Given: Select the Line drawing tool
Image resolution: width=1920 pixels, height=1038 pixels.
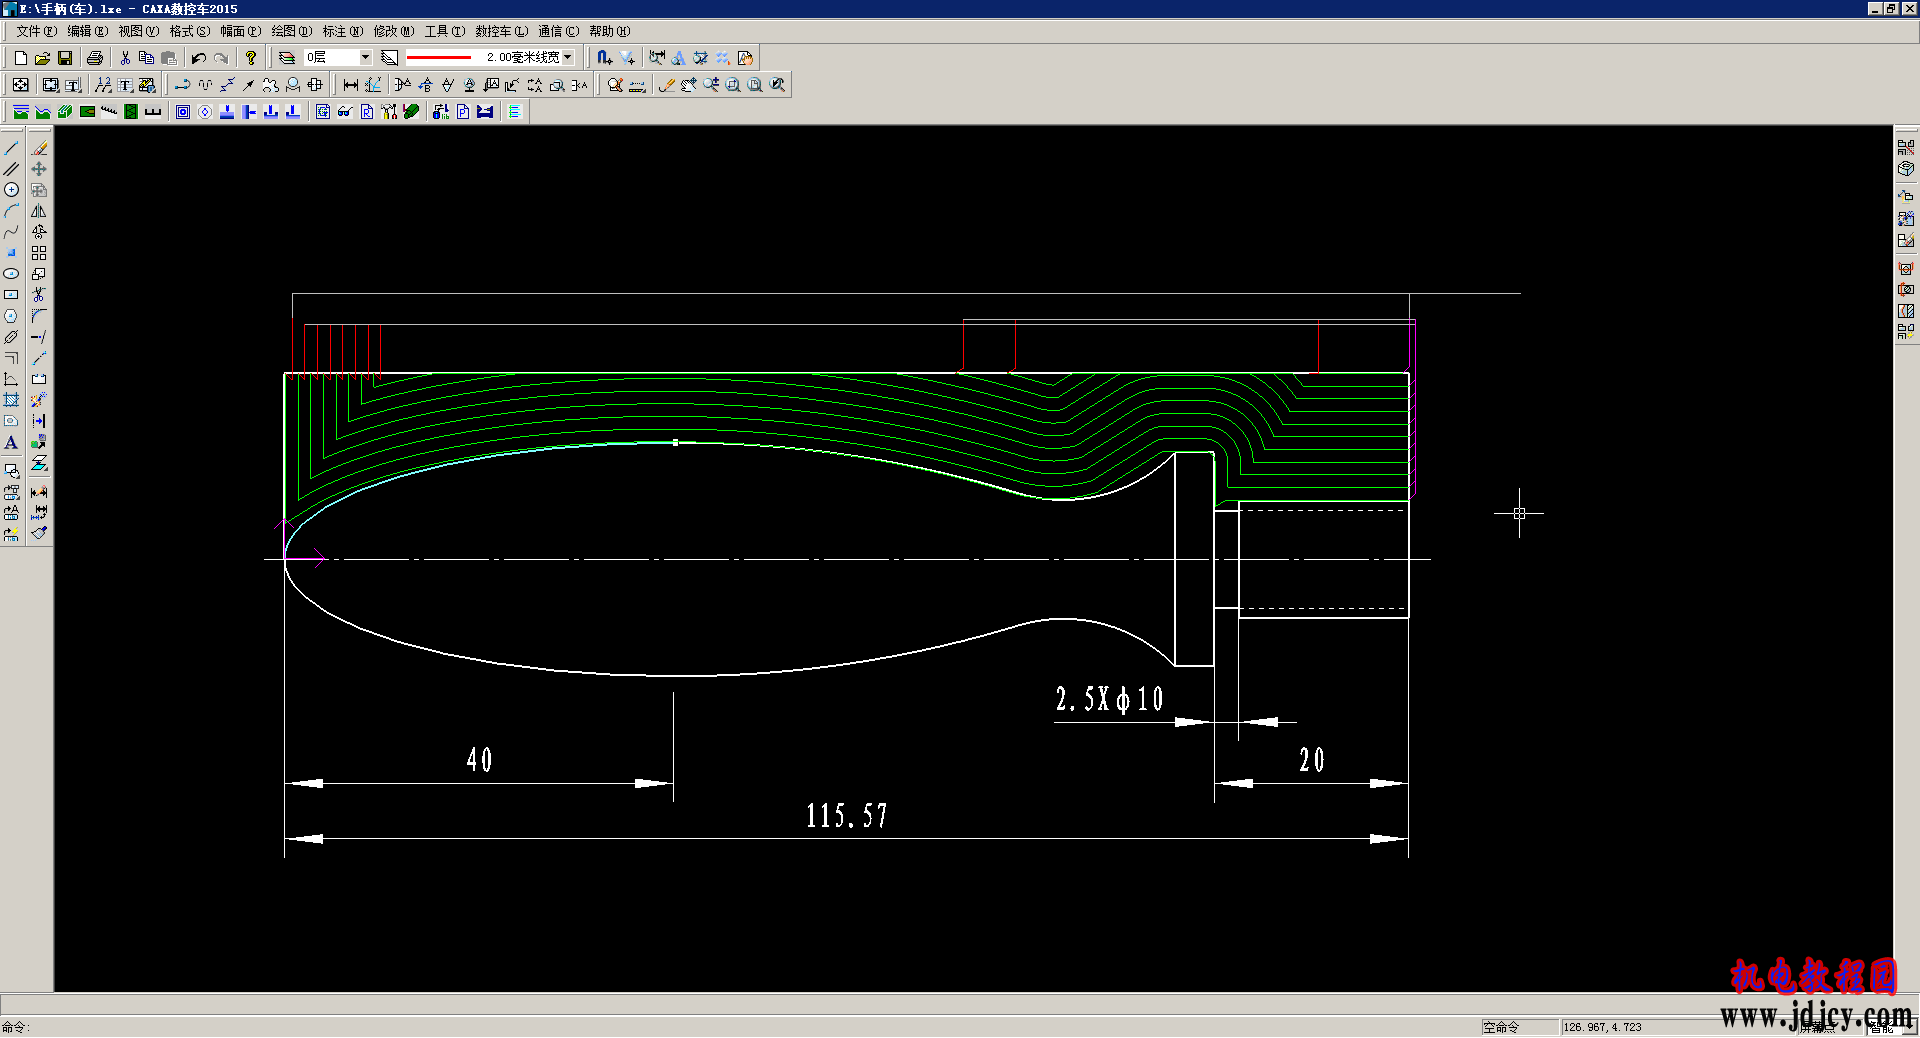Looking at the screenshot, I should (x=12, y=148).
